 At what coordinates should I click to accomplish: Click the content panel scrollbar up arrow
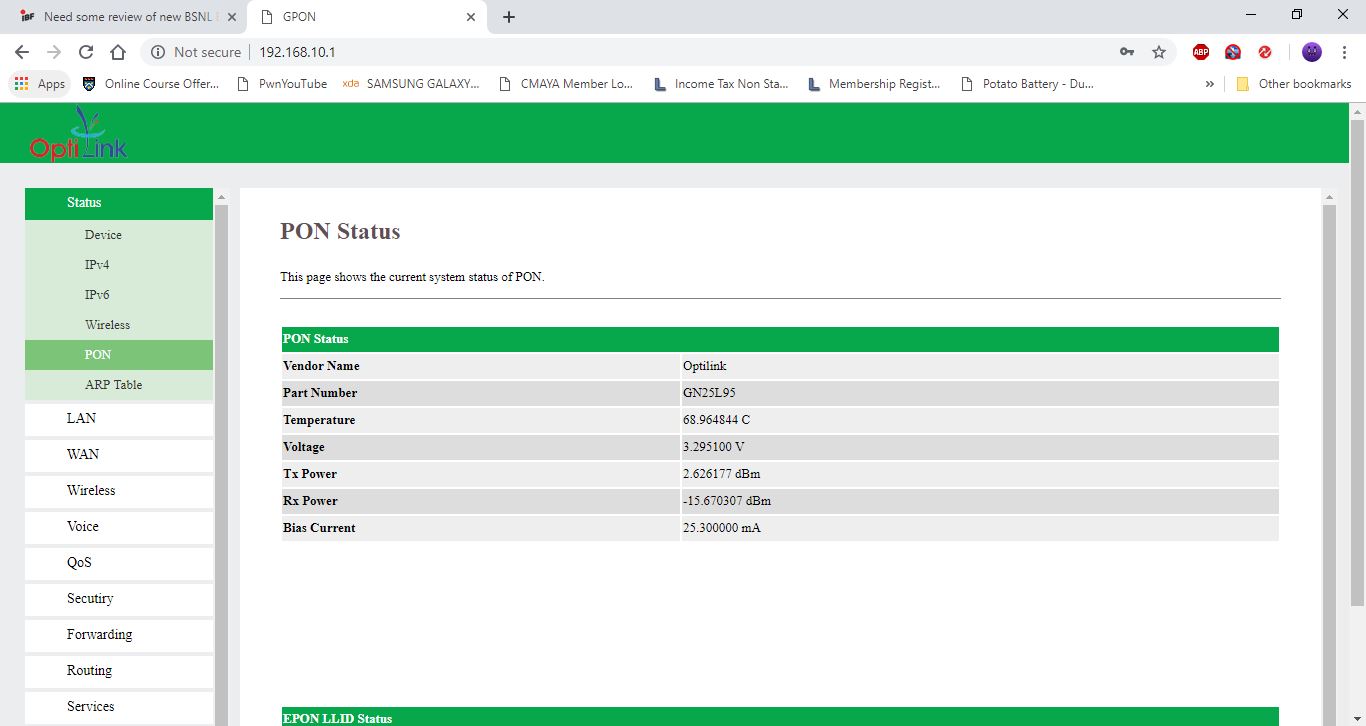point(1329,196)
